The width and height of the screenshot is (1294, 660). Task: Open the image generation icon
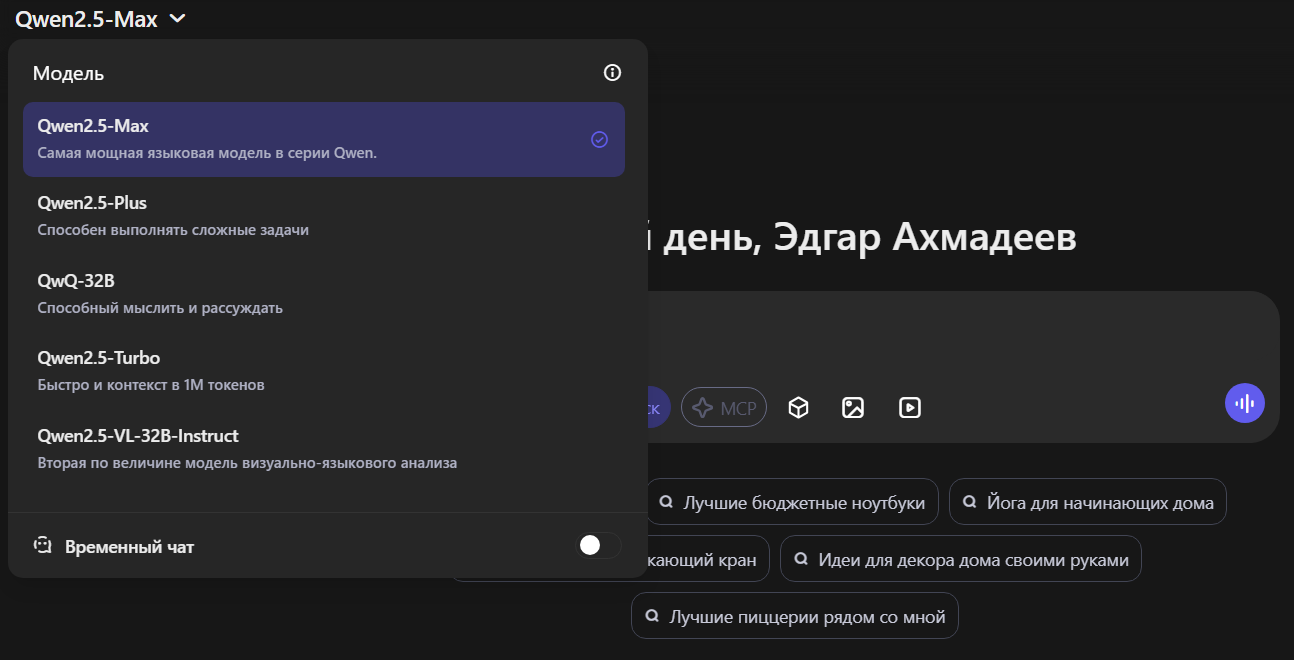pos(853,408)
